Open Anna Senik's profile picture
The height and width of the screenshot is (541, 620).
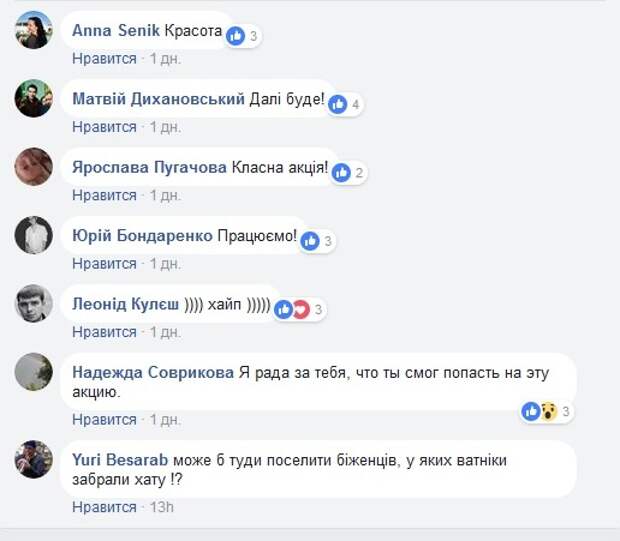point(34,30)
